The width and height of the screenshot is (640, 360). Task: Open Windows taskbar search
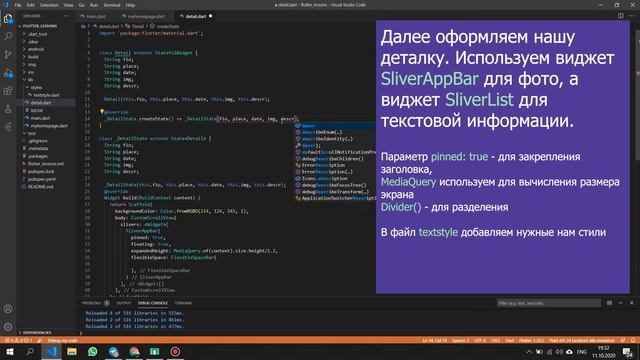click(x=30, y=352)
